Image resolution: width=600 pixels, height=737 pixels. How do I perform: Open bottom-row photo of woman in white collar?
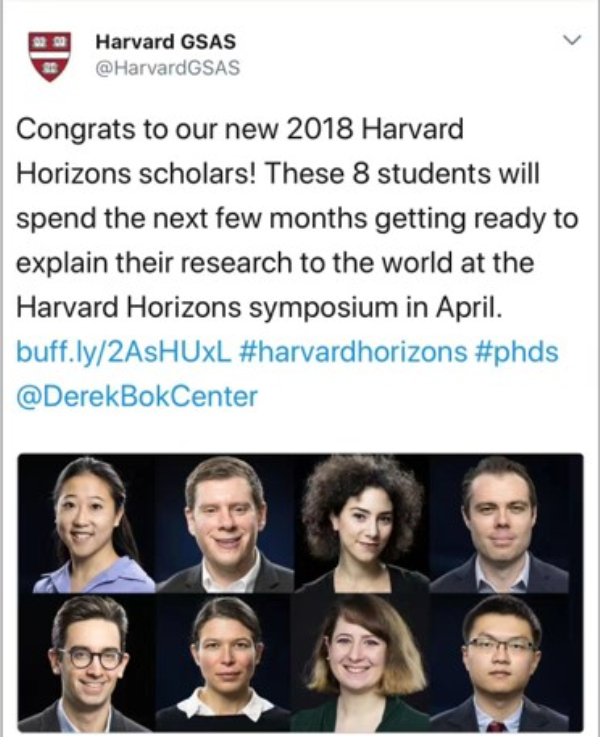click(225, 662)
